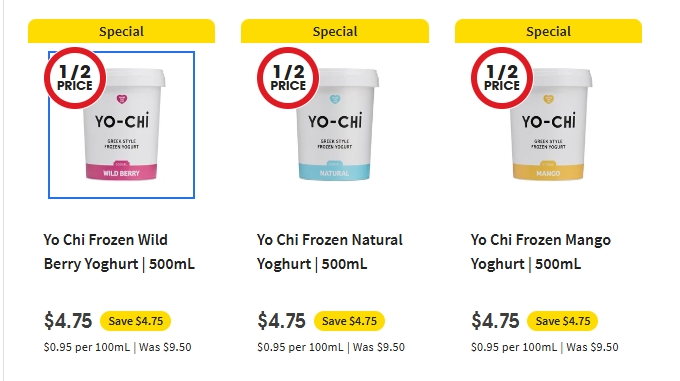Click the Save $4.75 tag for Wild Berry
The image size is (680, 381).
click(136, 321)
